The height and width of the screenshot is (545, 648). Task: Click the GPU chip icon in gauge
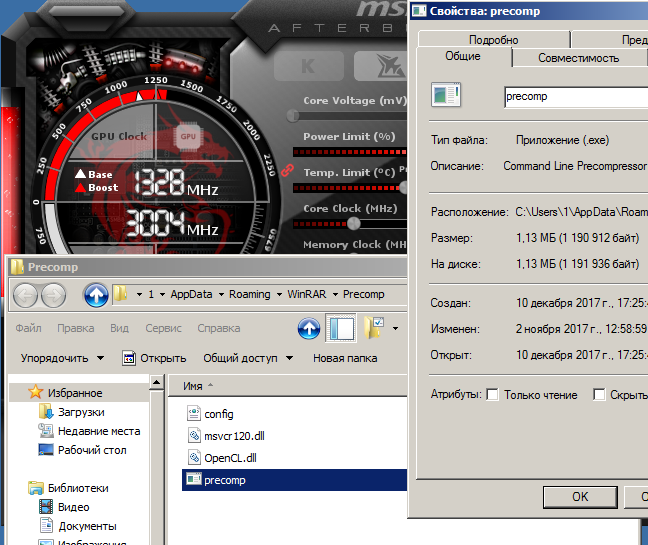pyautogui.click(x=186, y=136)
